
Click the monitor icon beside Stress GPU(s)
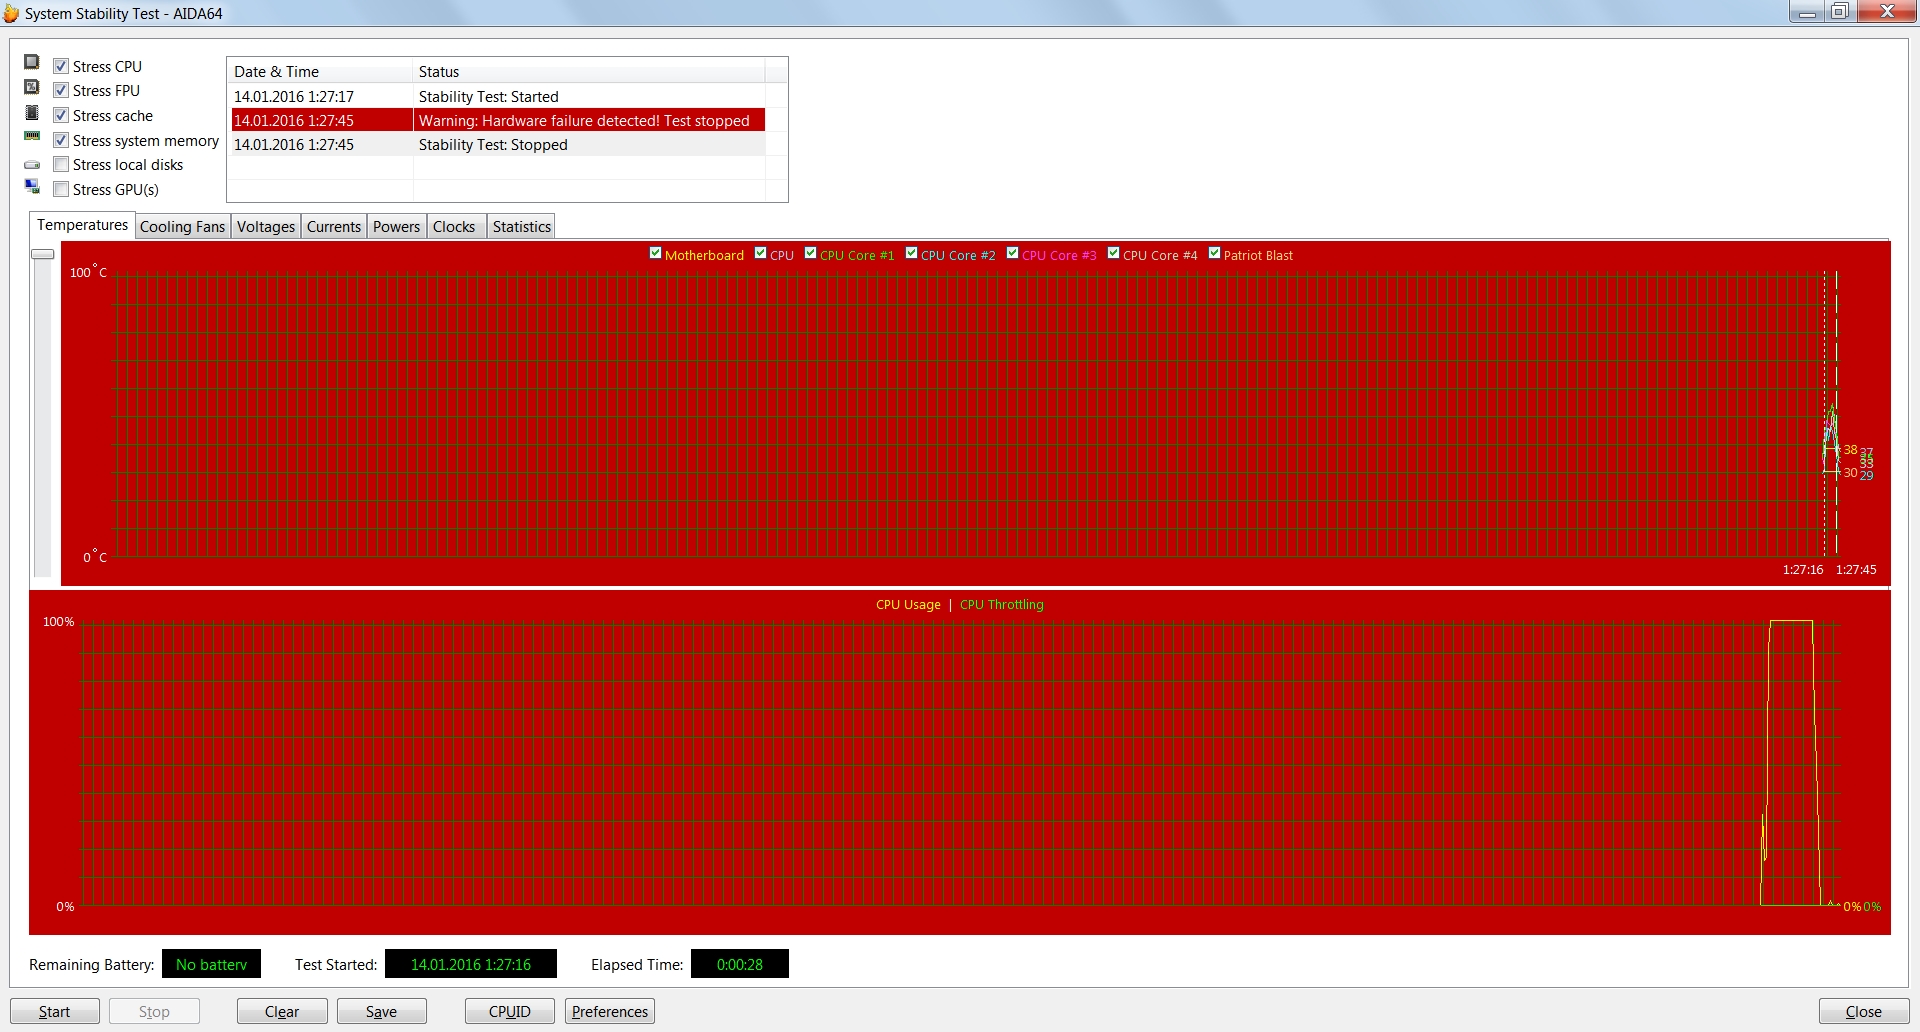[x=32, y=187]
